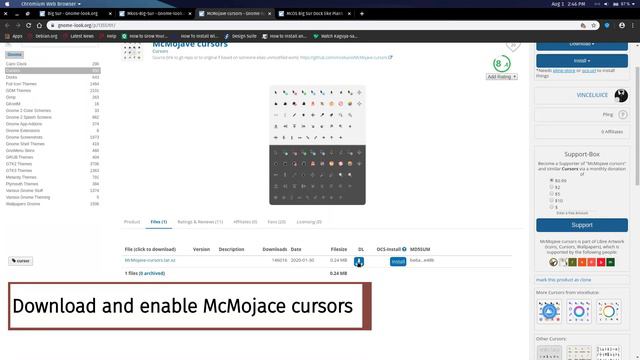Go to browser home with the house icon

point(39,25)
